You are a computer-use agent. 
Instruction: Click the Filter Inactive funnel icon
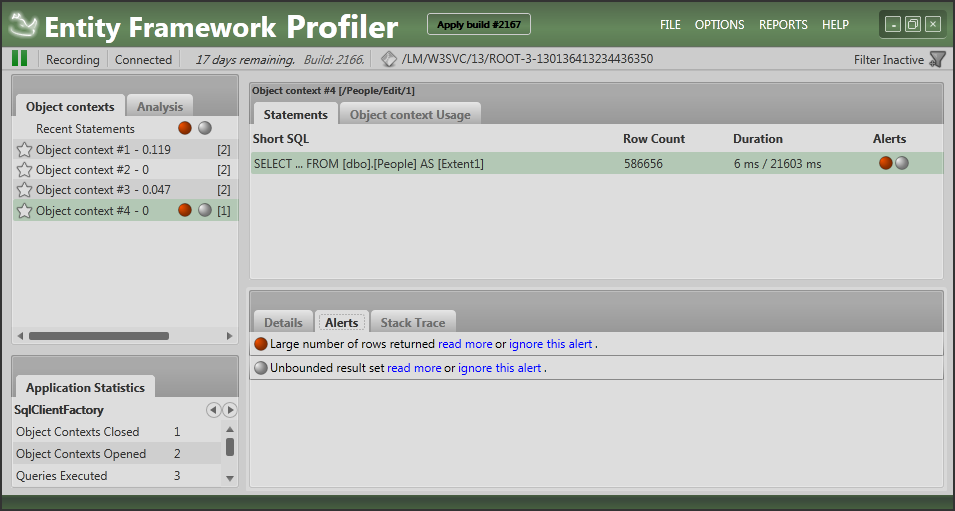(937, 59)
